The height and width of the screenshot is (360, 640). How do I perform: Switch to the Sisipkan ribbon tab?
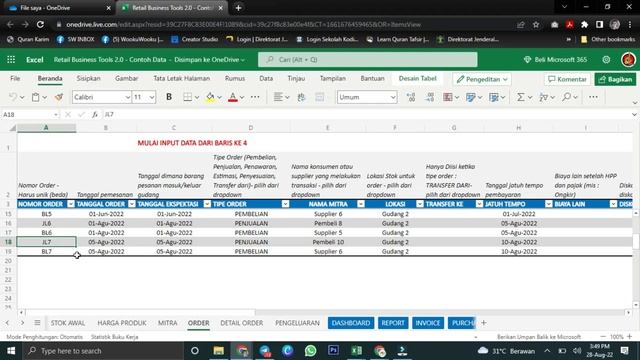[89, 78]
